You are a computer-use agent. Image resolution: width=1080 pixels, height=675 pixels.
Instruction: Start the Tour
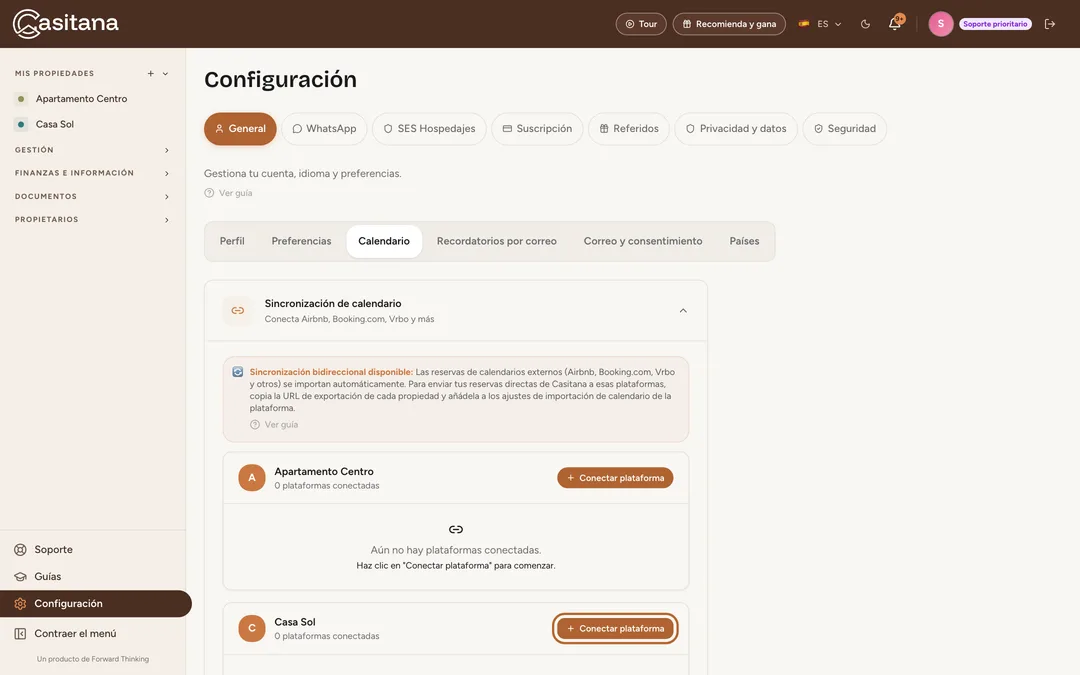[641, 24]
